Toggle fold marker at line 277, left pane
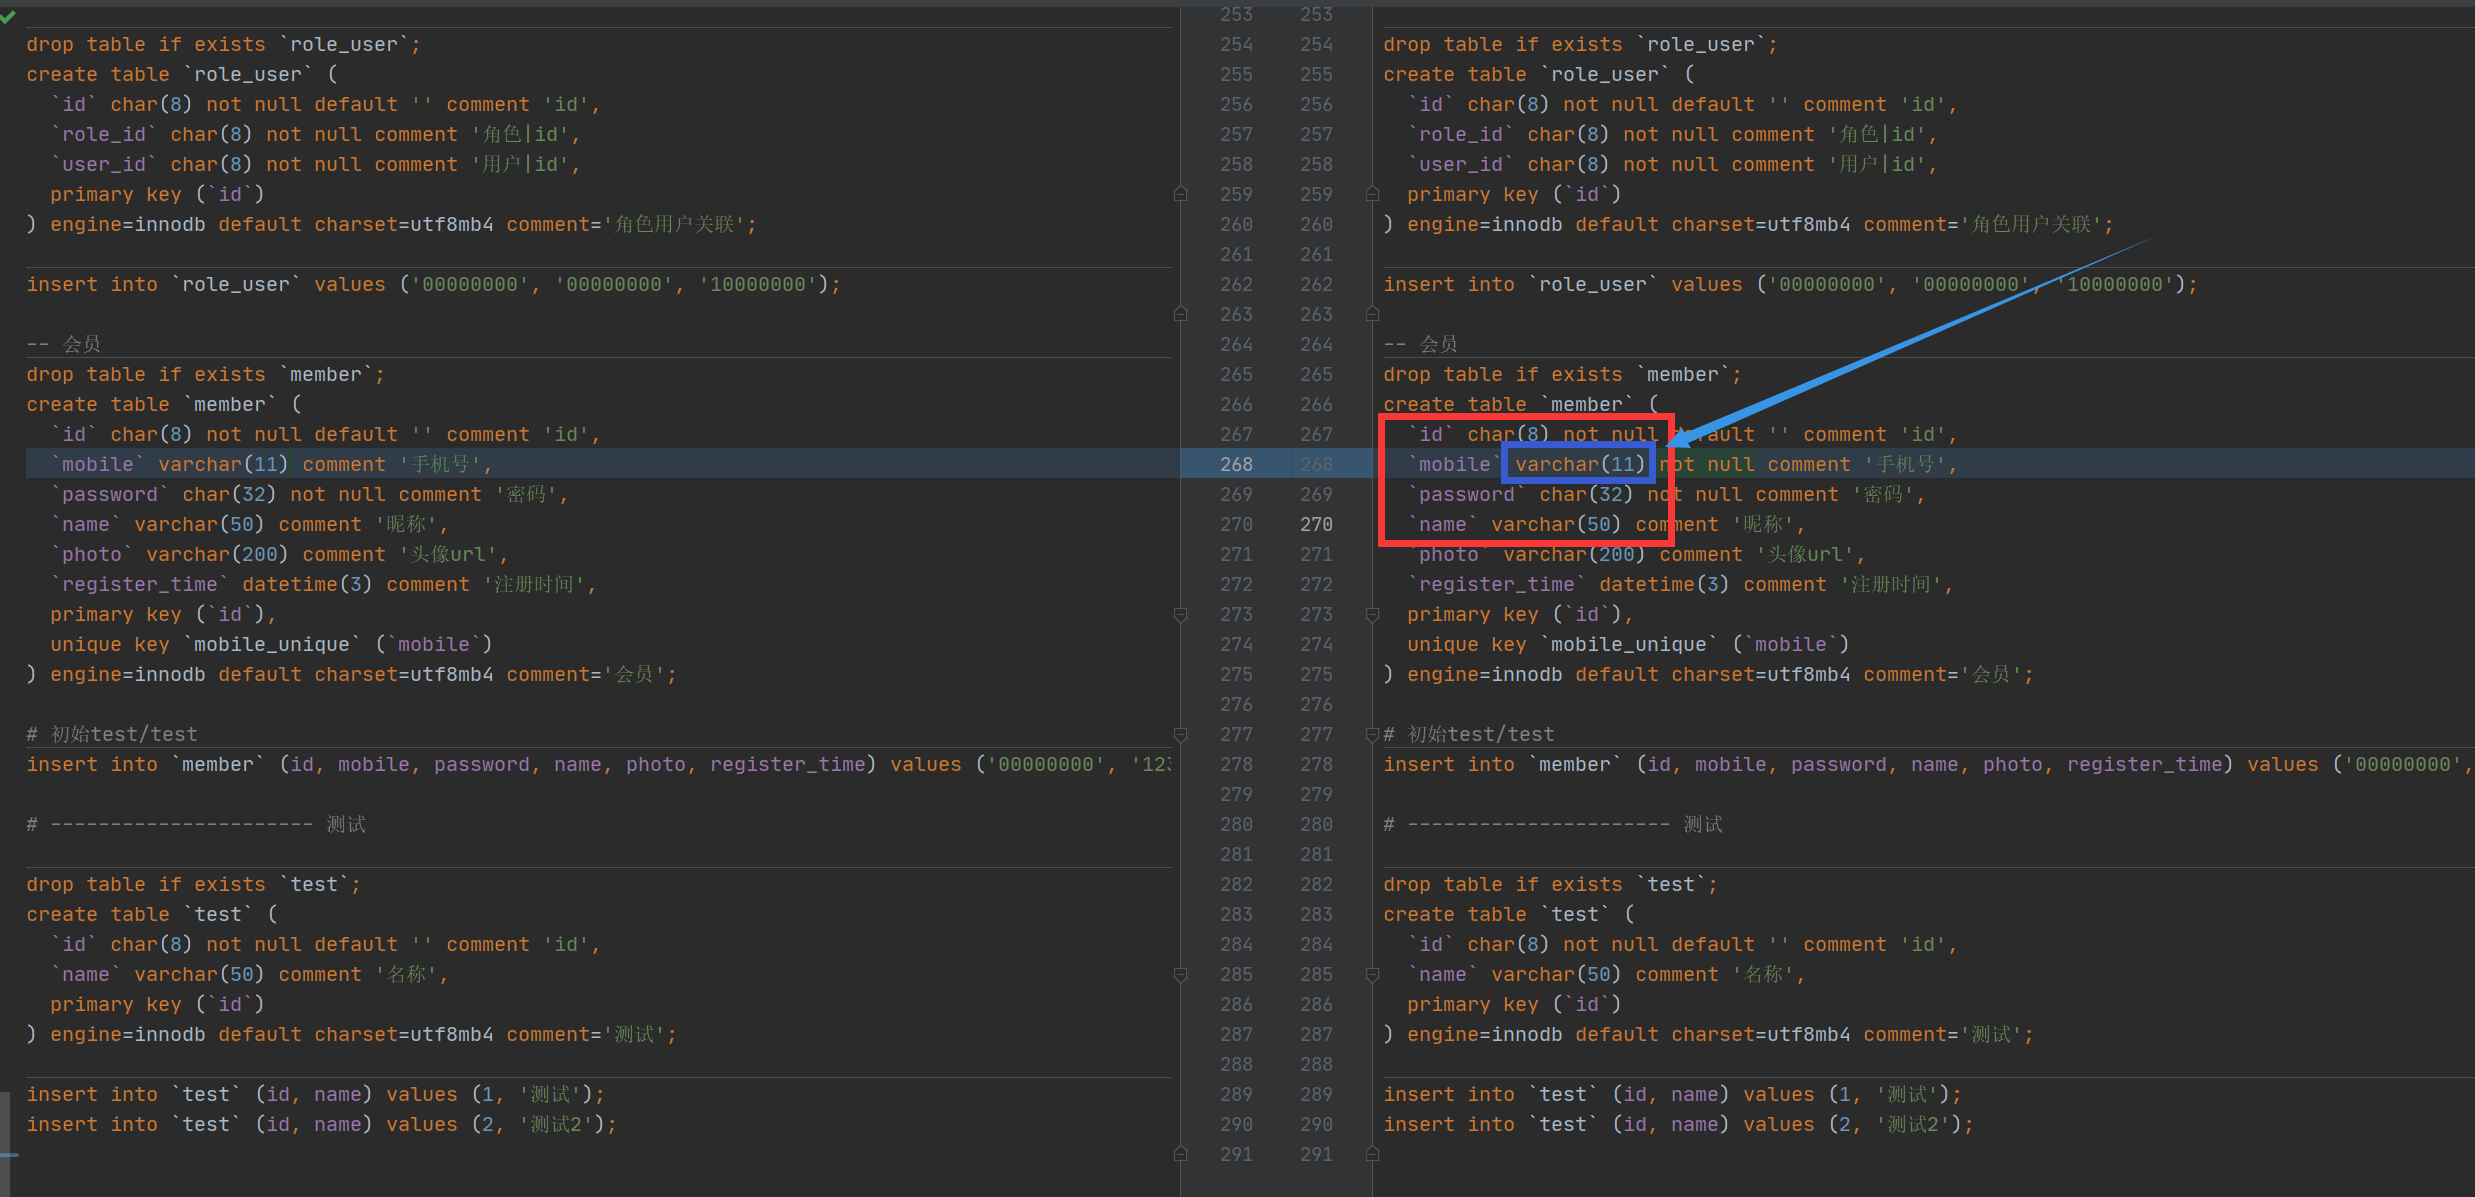Screen dimensions: 2475x1197 (x=1180, y=734)
